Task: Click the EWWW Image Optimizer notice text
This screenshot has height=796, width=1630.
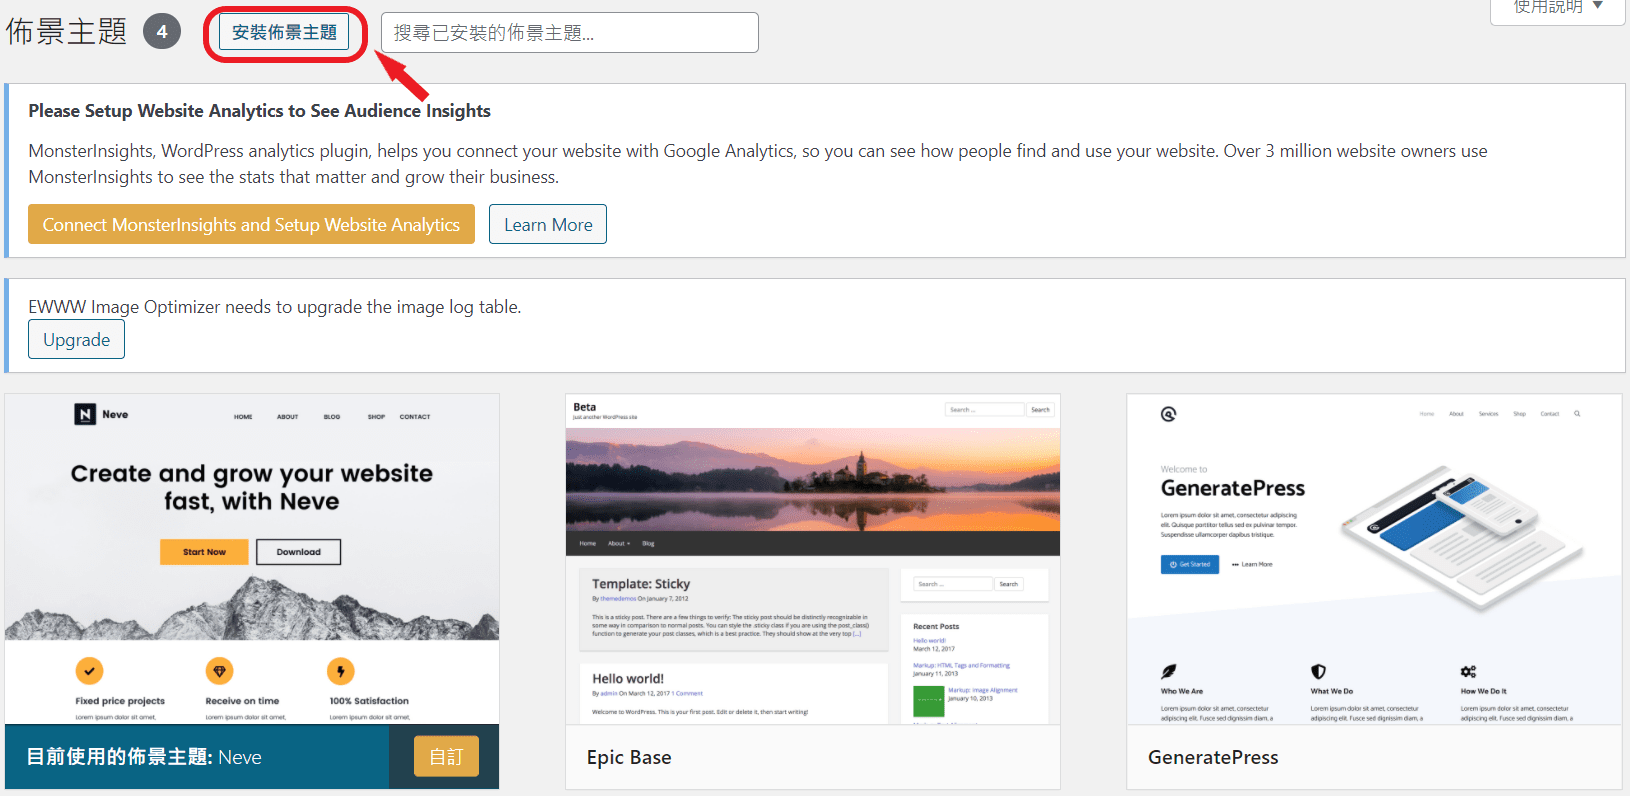Action: click(275, 307)
